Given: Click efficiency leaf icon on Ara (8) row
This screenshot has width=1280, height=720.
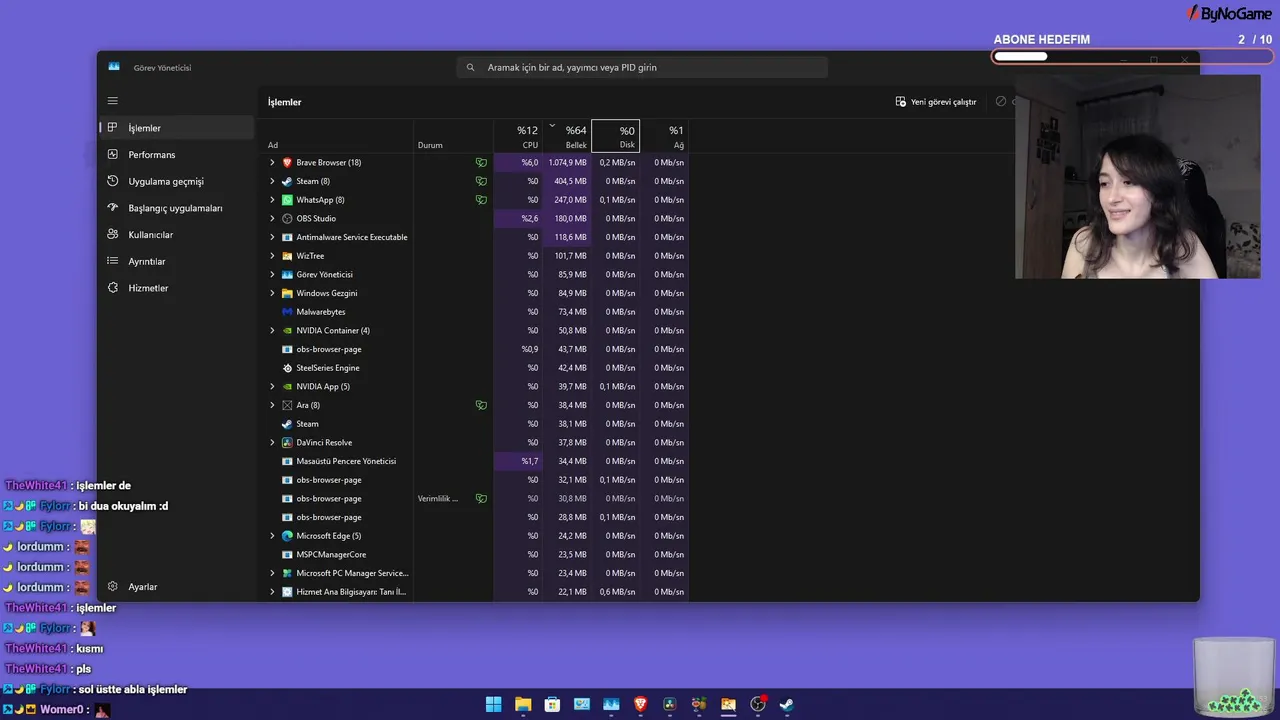Looking at the screenshot, I should pos(481,405).
